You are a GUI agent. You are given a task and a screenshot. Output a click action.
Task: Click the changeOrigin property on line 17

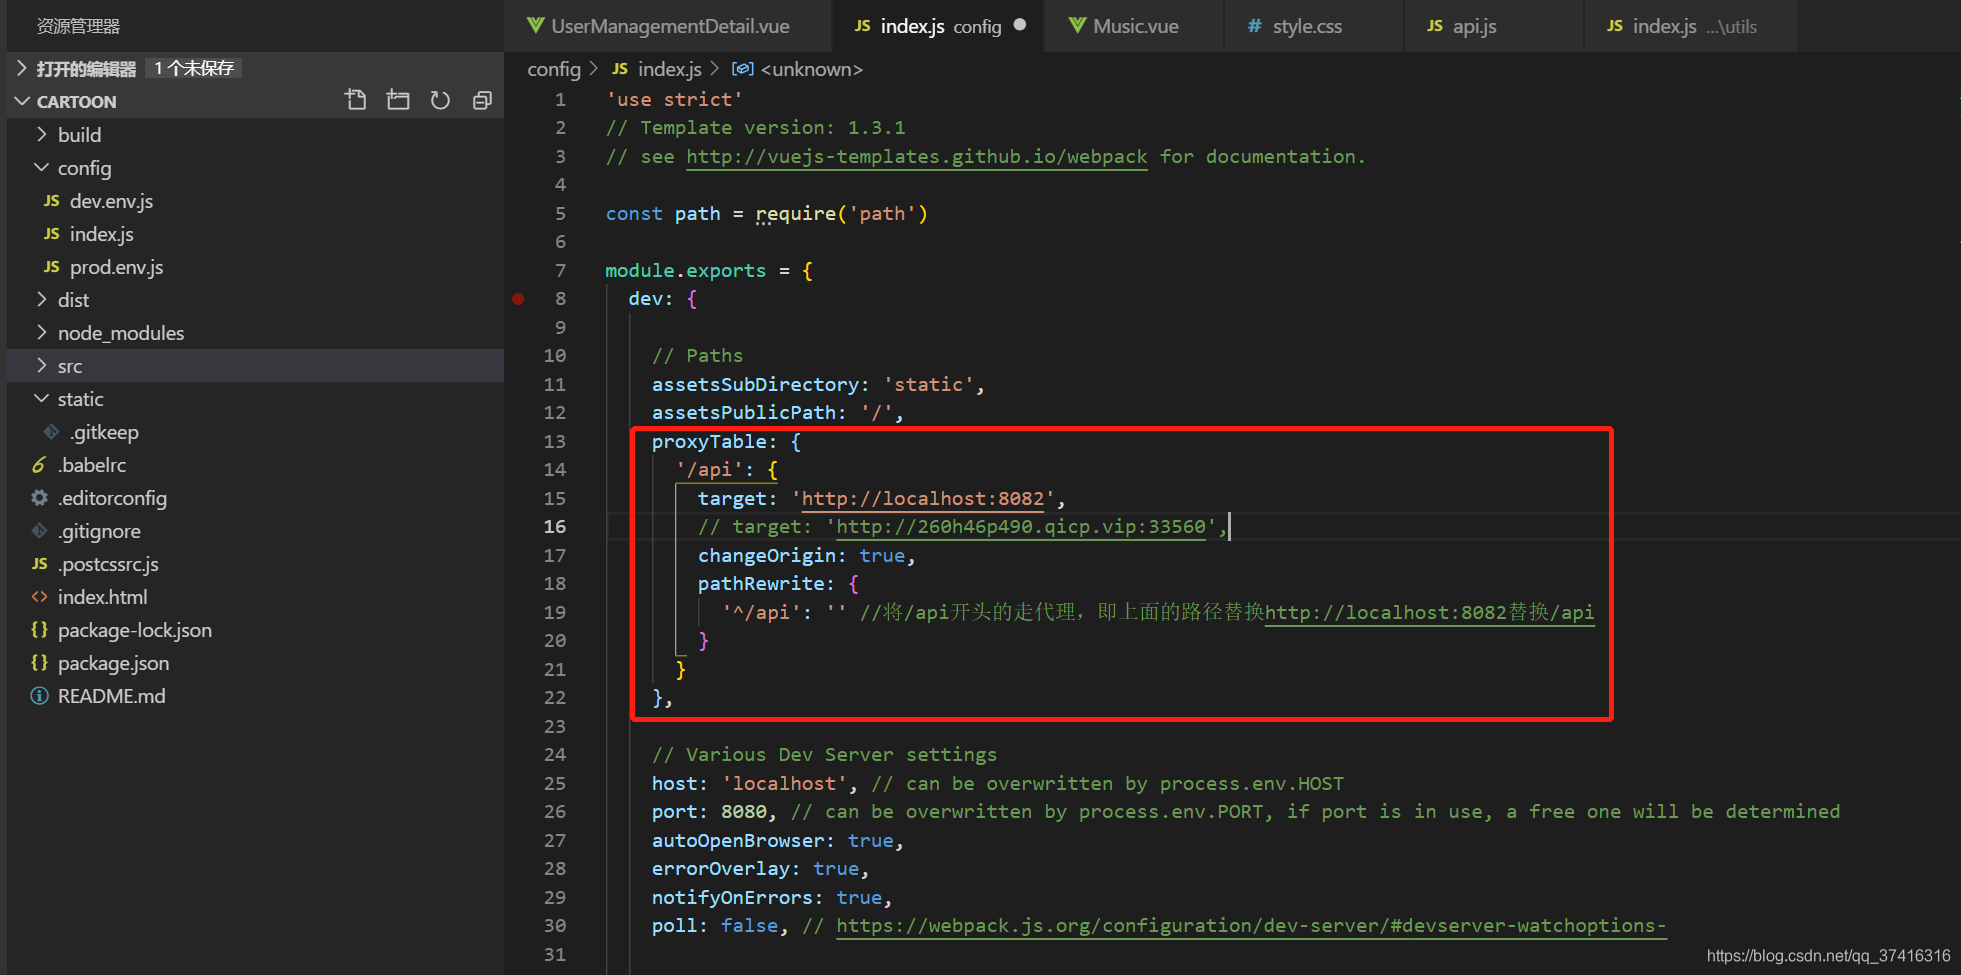[766, 556]
